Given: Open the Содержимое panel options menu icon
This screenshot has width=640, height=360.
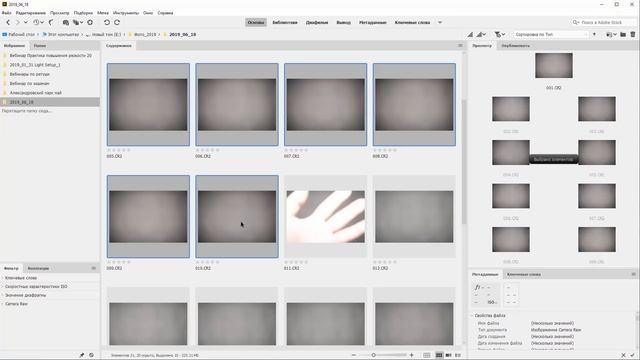Looking at the screenshot, I should coord(460,46).
